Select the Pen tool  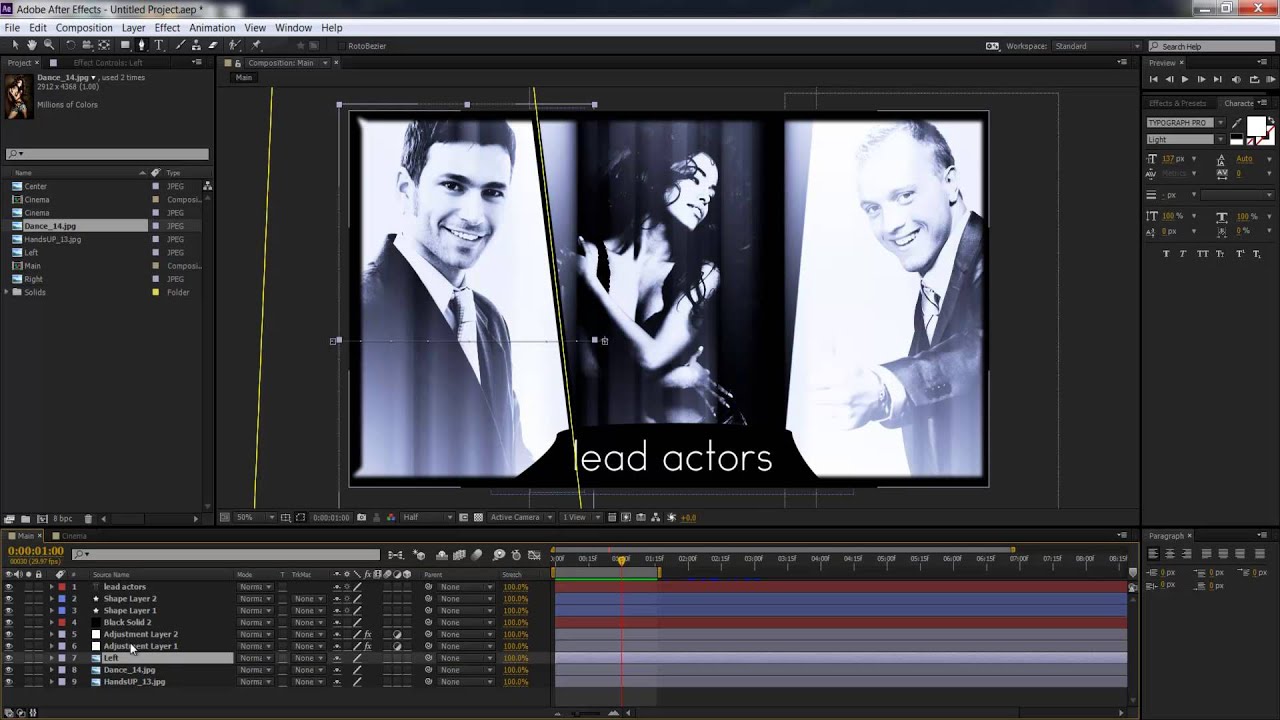pyautogui.click(x=142, y=46)
